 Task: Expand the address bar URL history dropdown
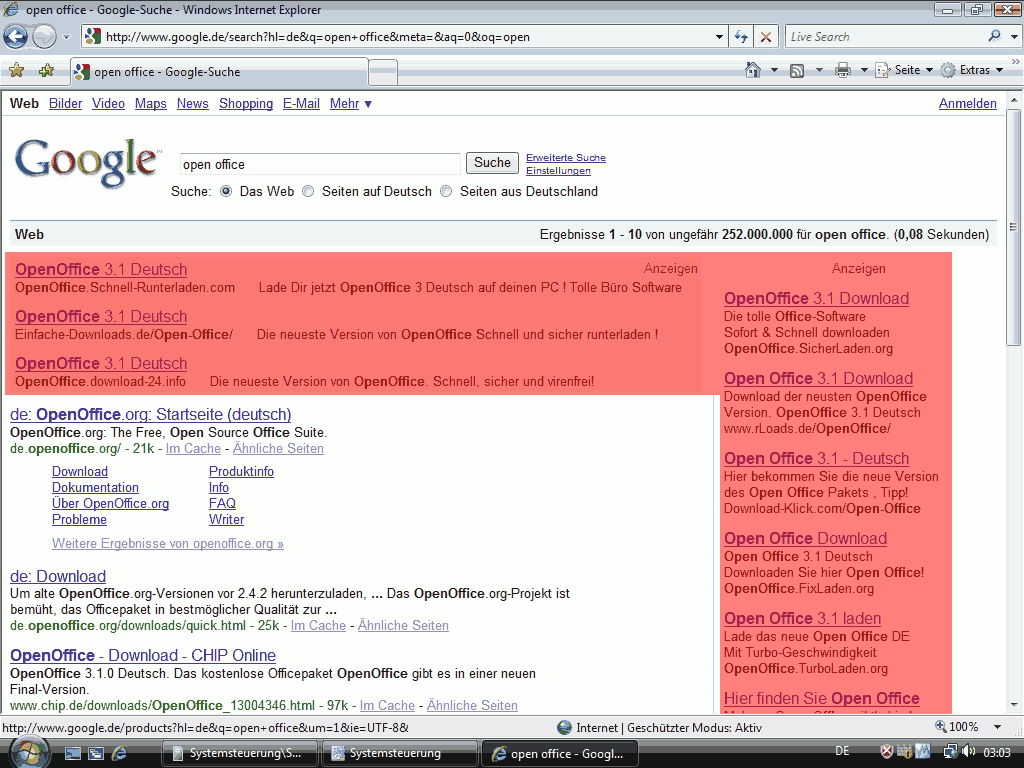click(719, 37)
